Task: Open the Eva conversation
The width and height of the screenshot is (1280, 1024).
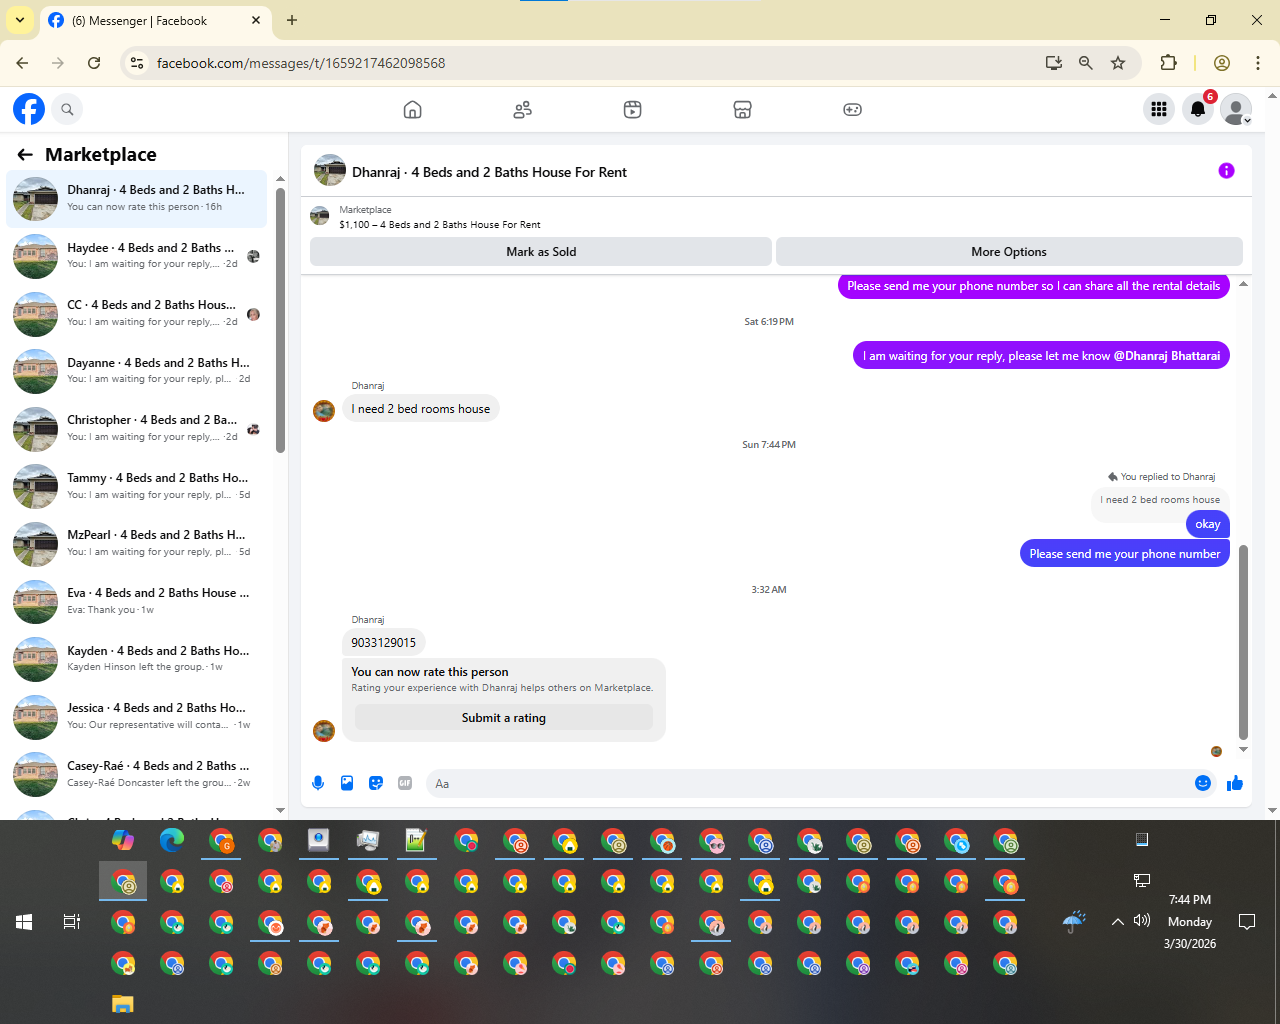Action: point(137,601)
